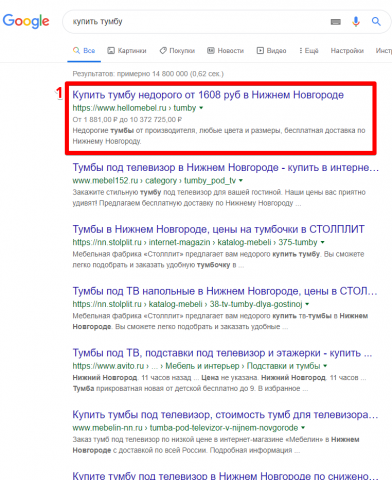The image size is (392, 480).
Task: Expand arrow next to hellomebel.ru URL
Action: tap(201, 108)
